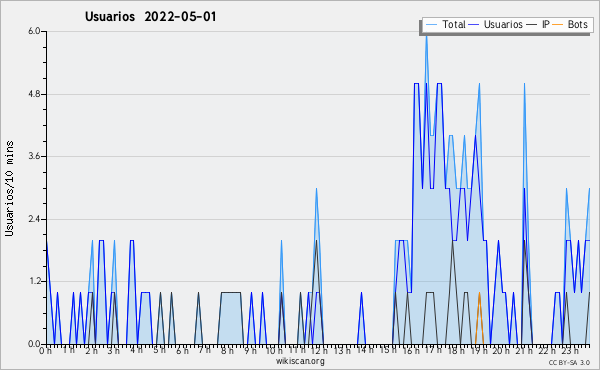The height and width of the screenshot is (370, 600).
Task: Click the "18 h" x-axis label
Action: click(457, 350)
